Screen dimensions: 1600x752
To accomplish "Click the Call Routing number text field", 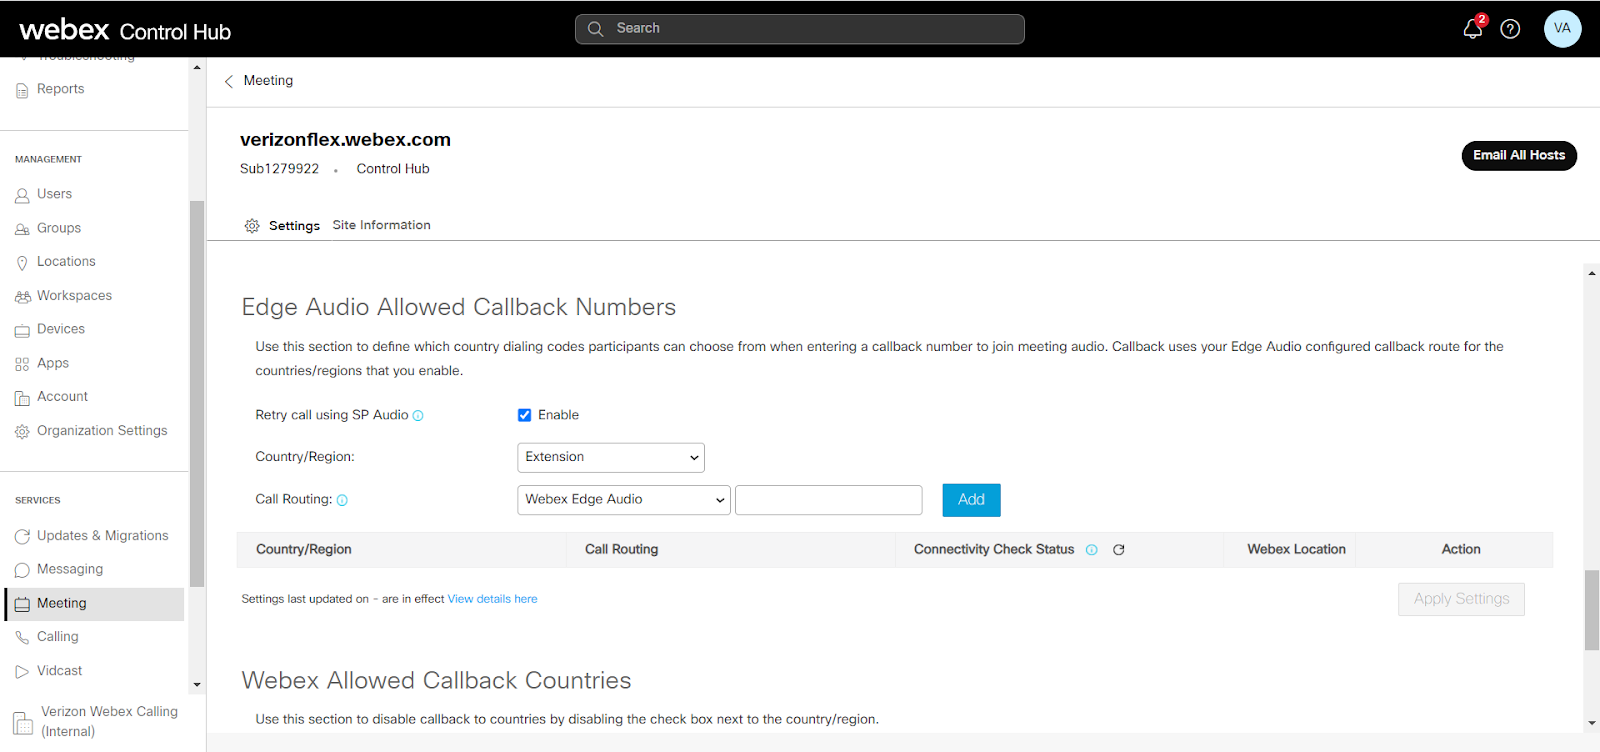I will [x=828, y=500].
